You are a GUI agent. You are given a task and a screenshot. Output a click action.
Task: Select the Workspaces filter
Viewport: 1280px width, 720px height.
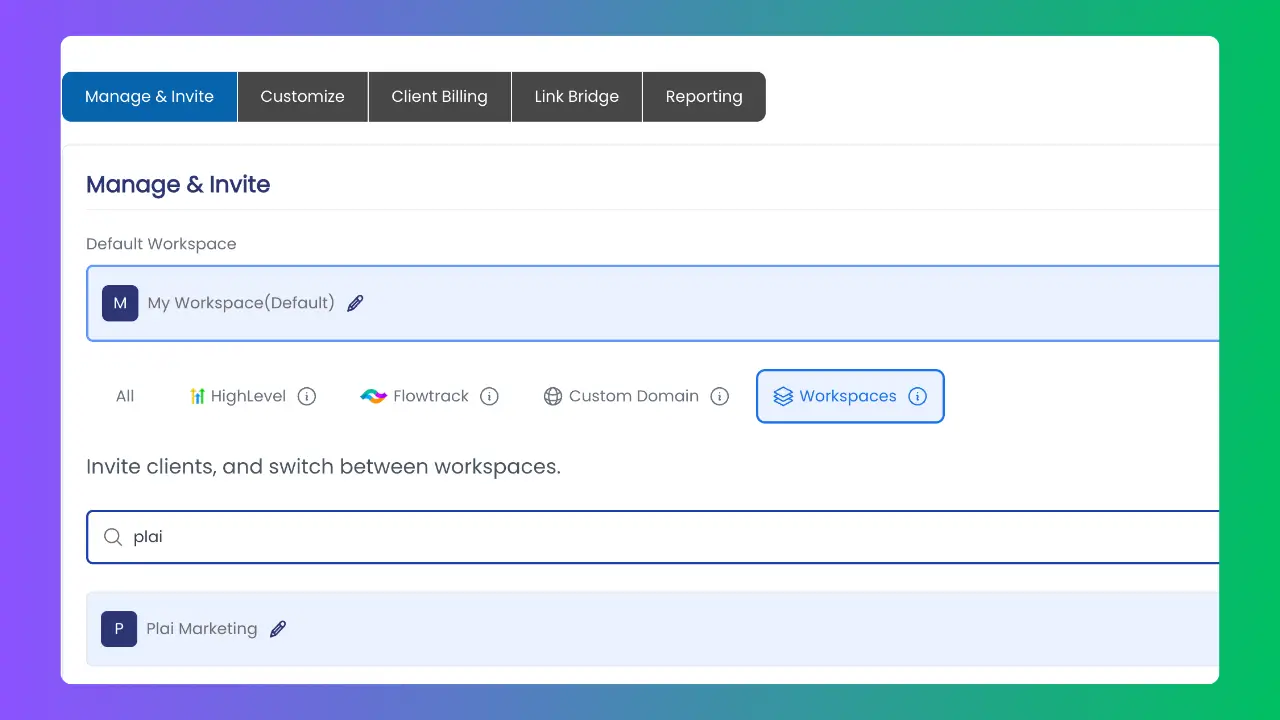850,396
